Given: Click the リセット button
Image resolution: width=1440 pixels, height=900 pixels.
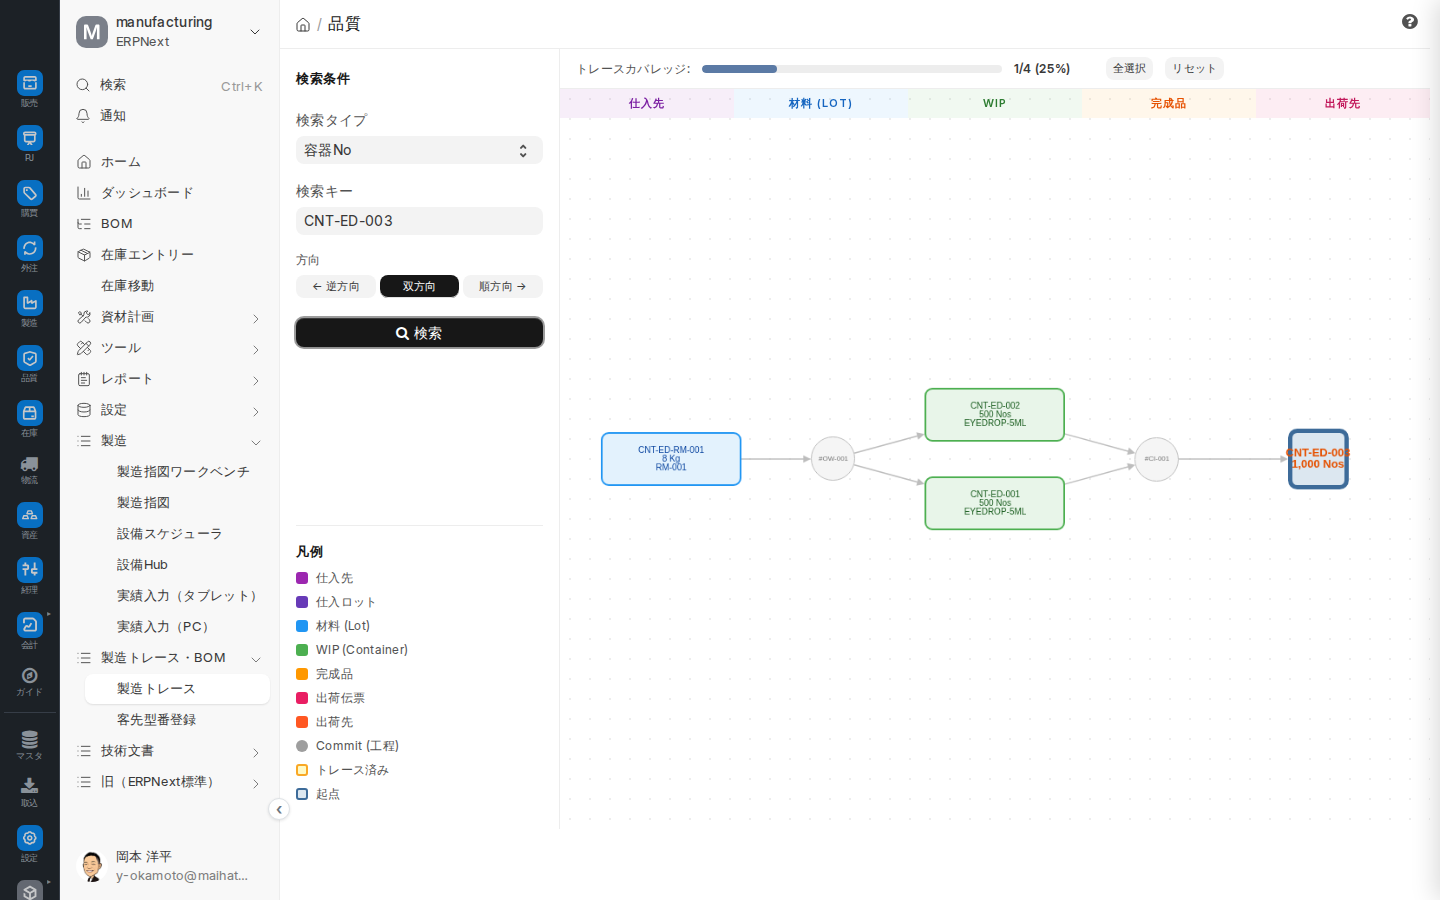Looking at the screenshot, I should 1194,69.
